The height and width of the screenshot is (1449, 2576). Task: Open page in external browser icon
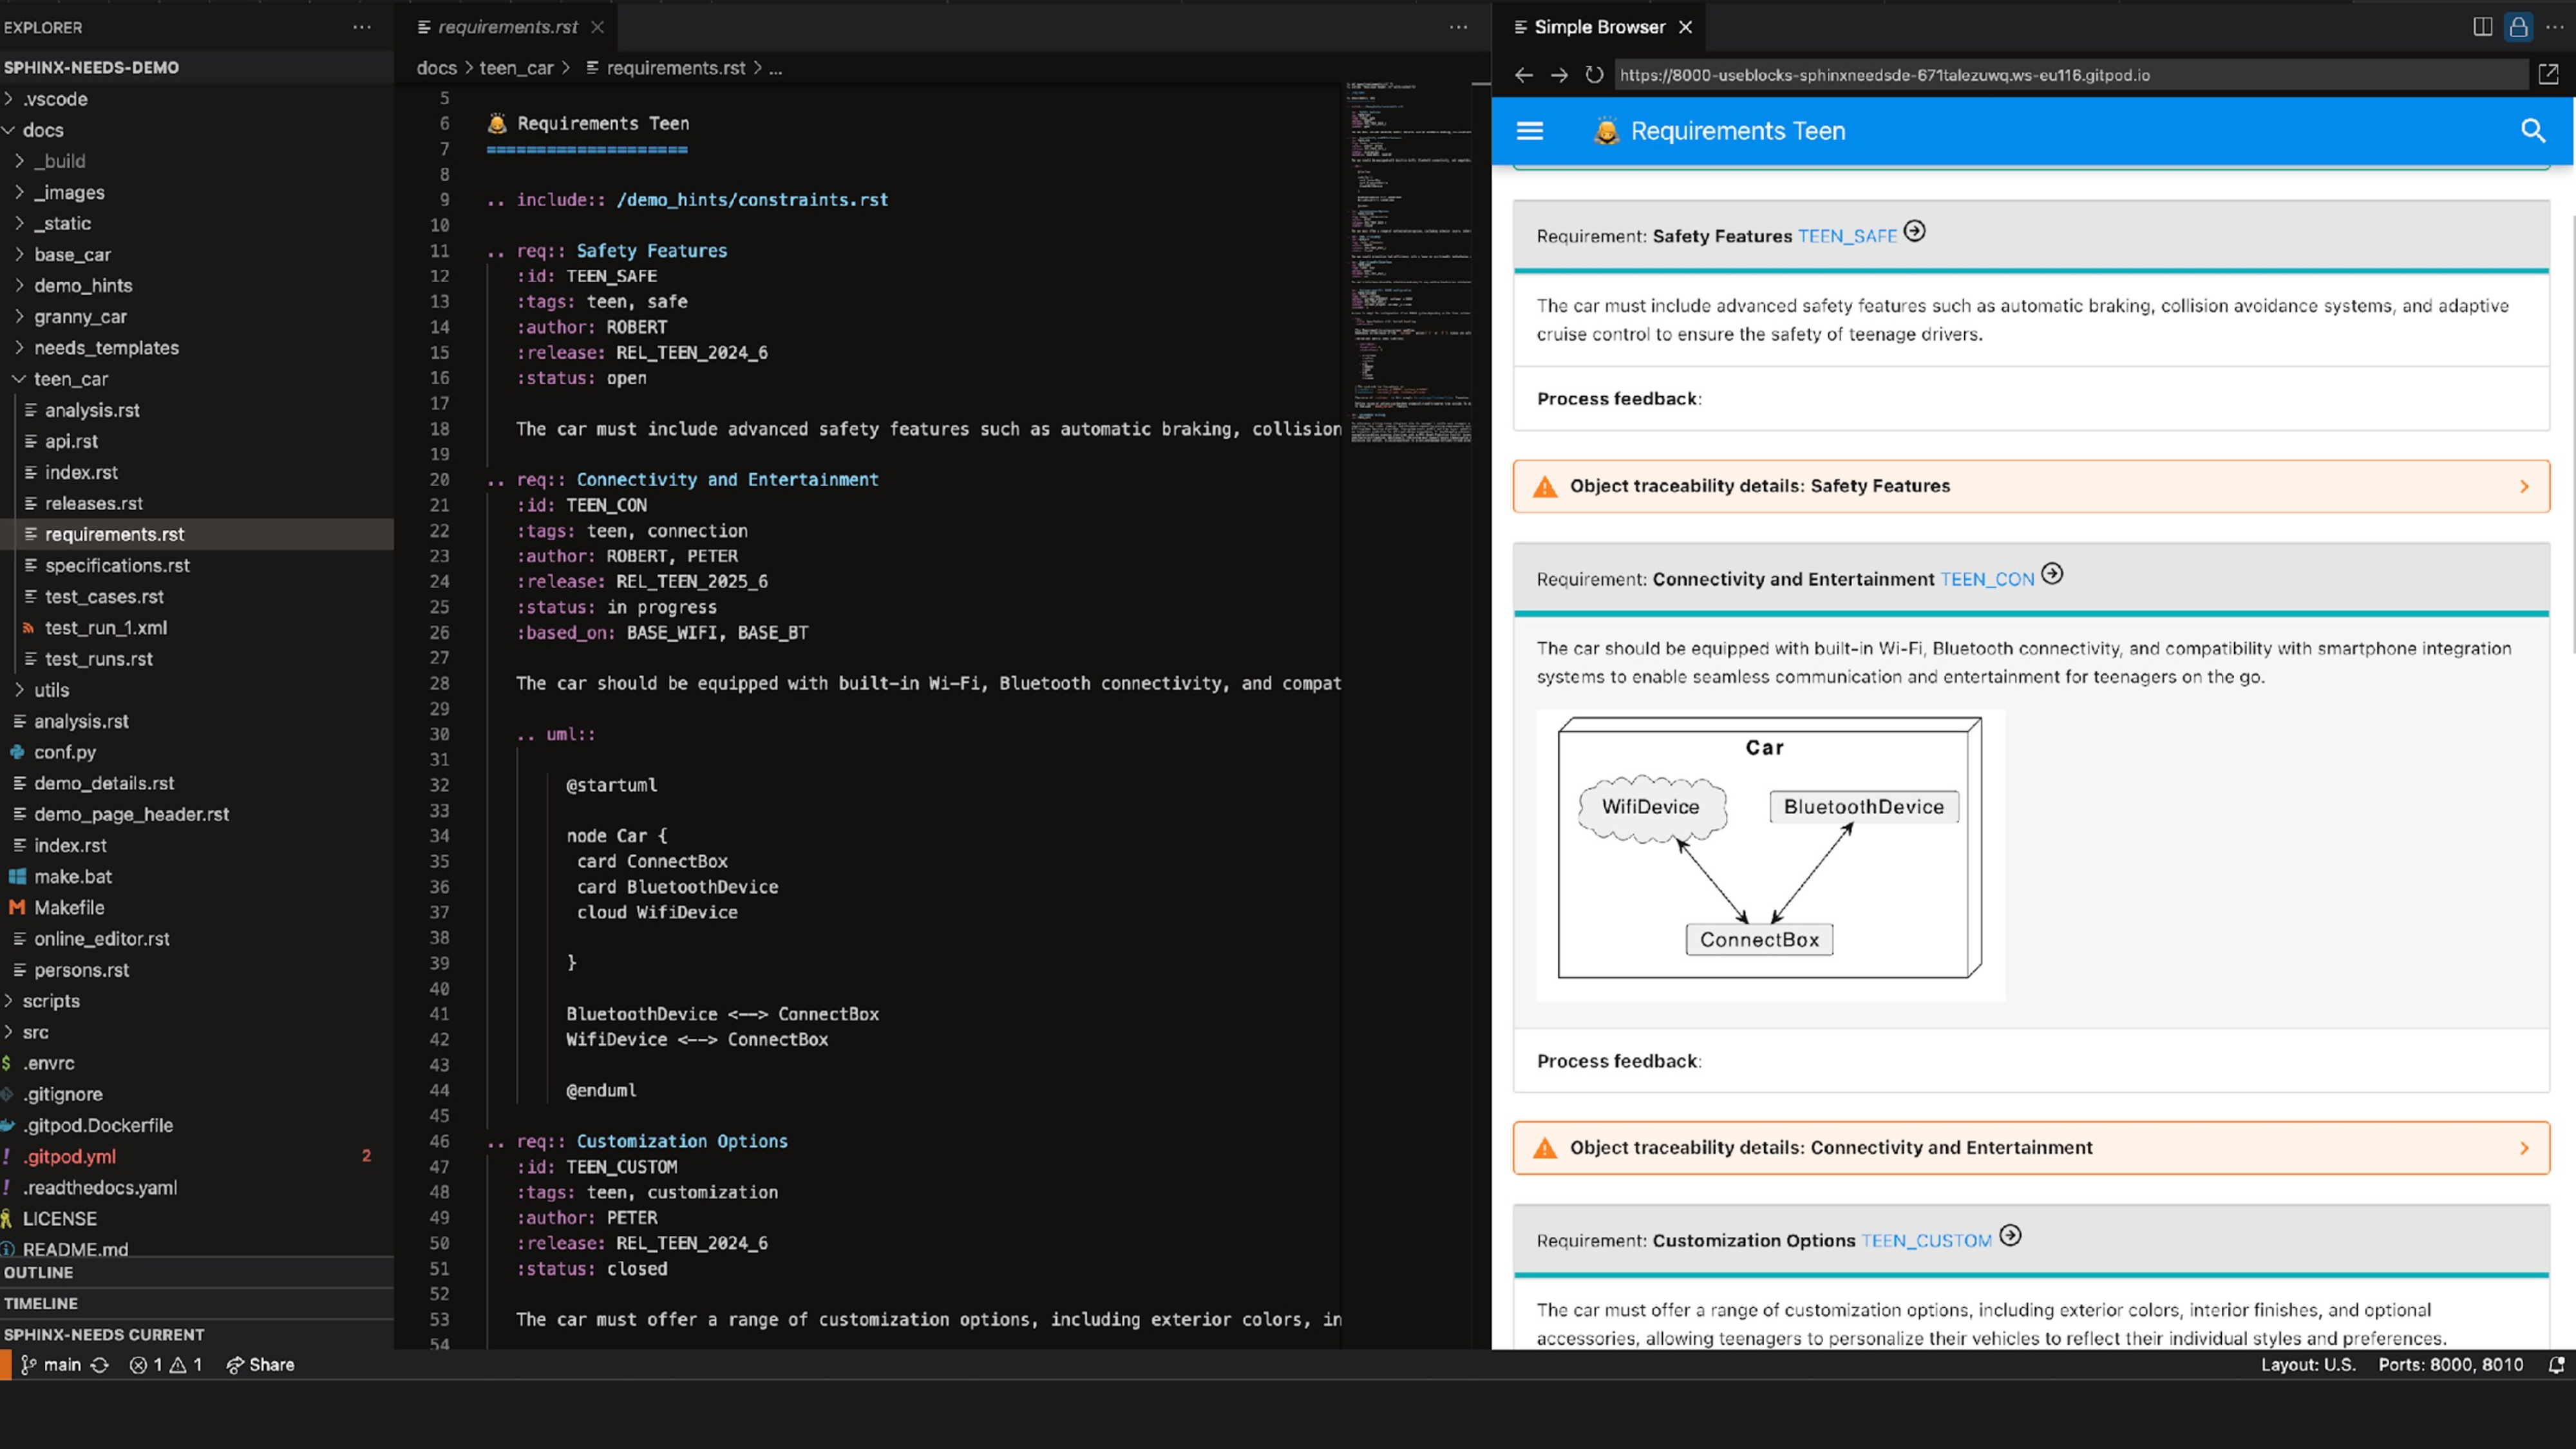pos(2548,74)
